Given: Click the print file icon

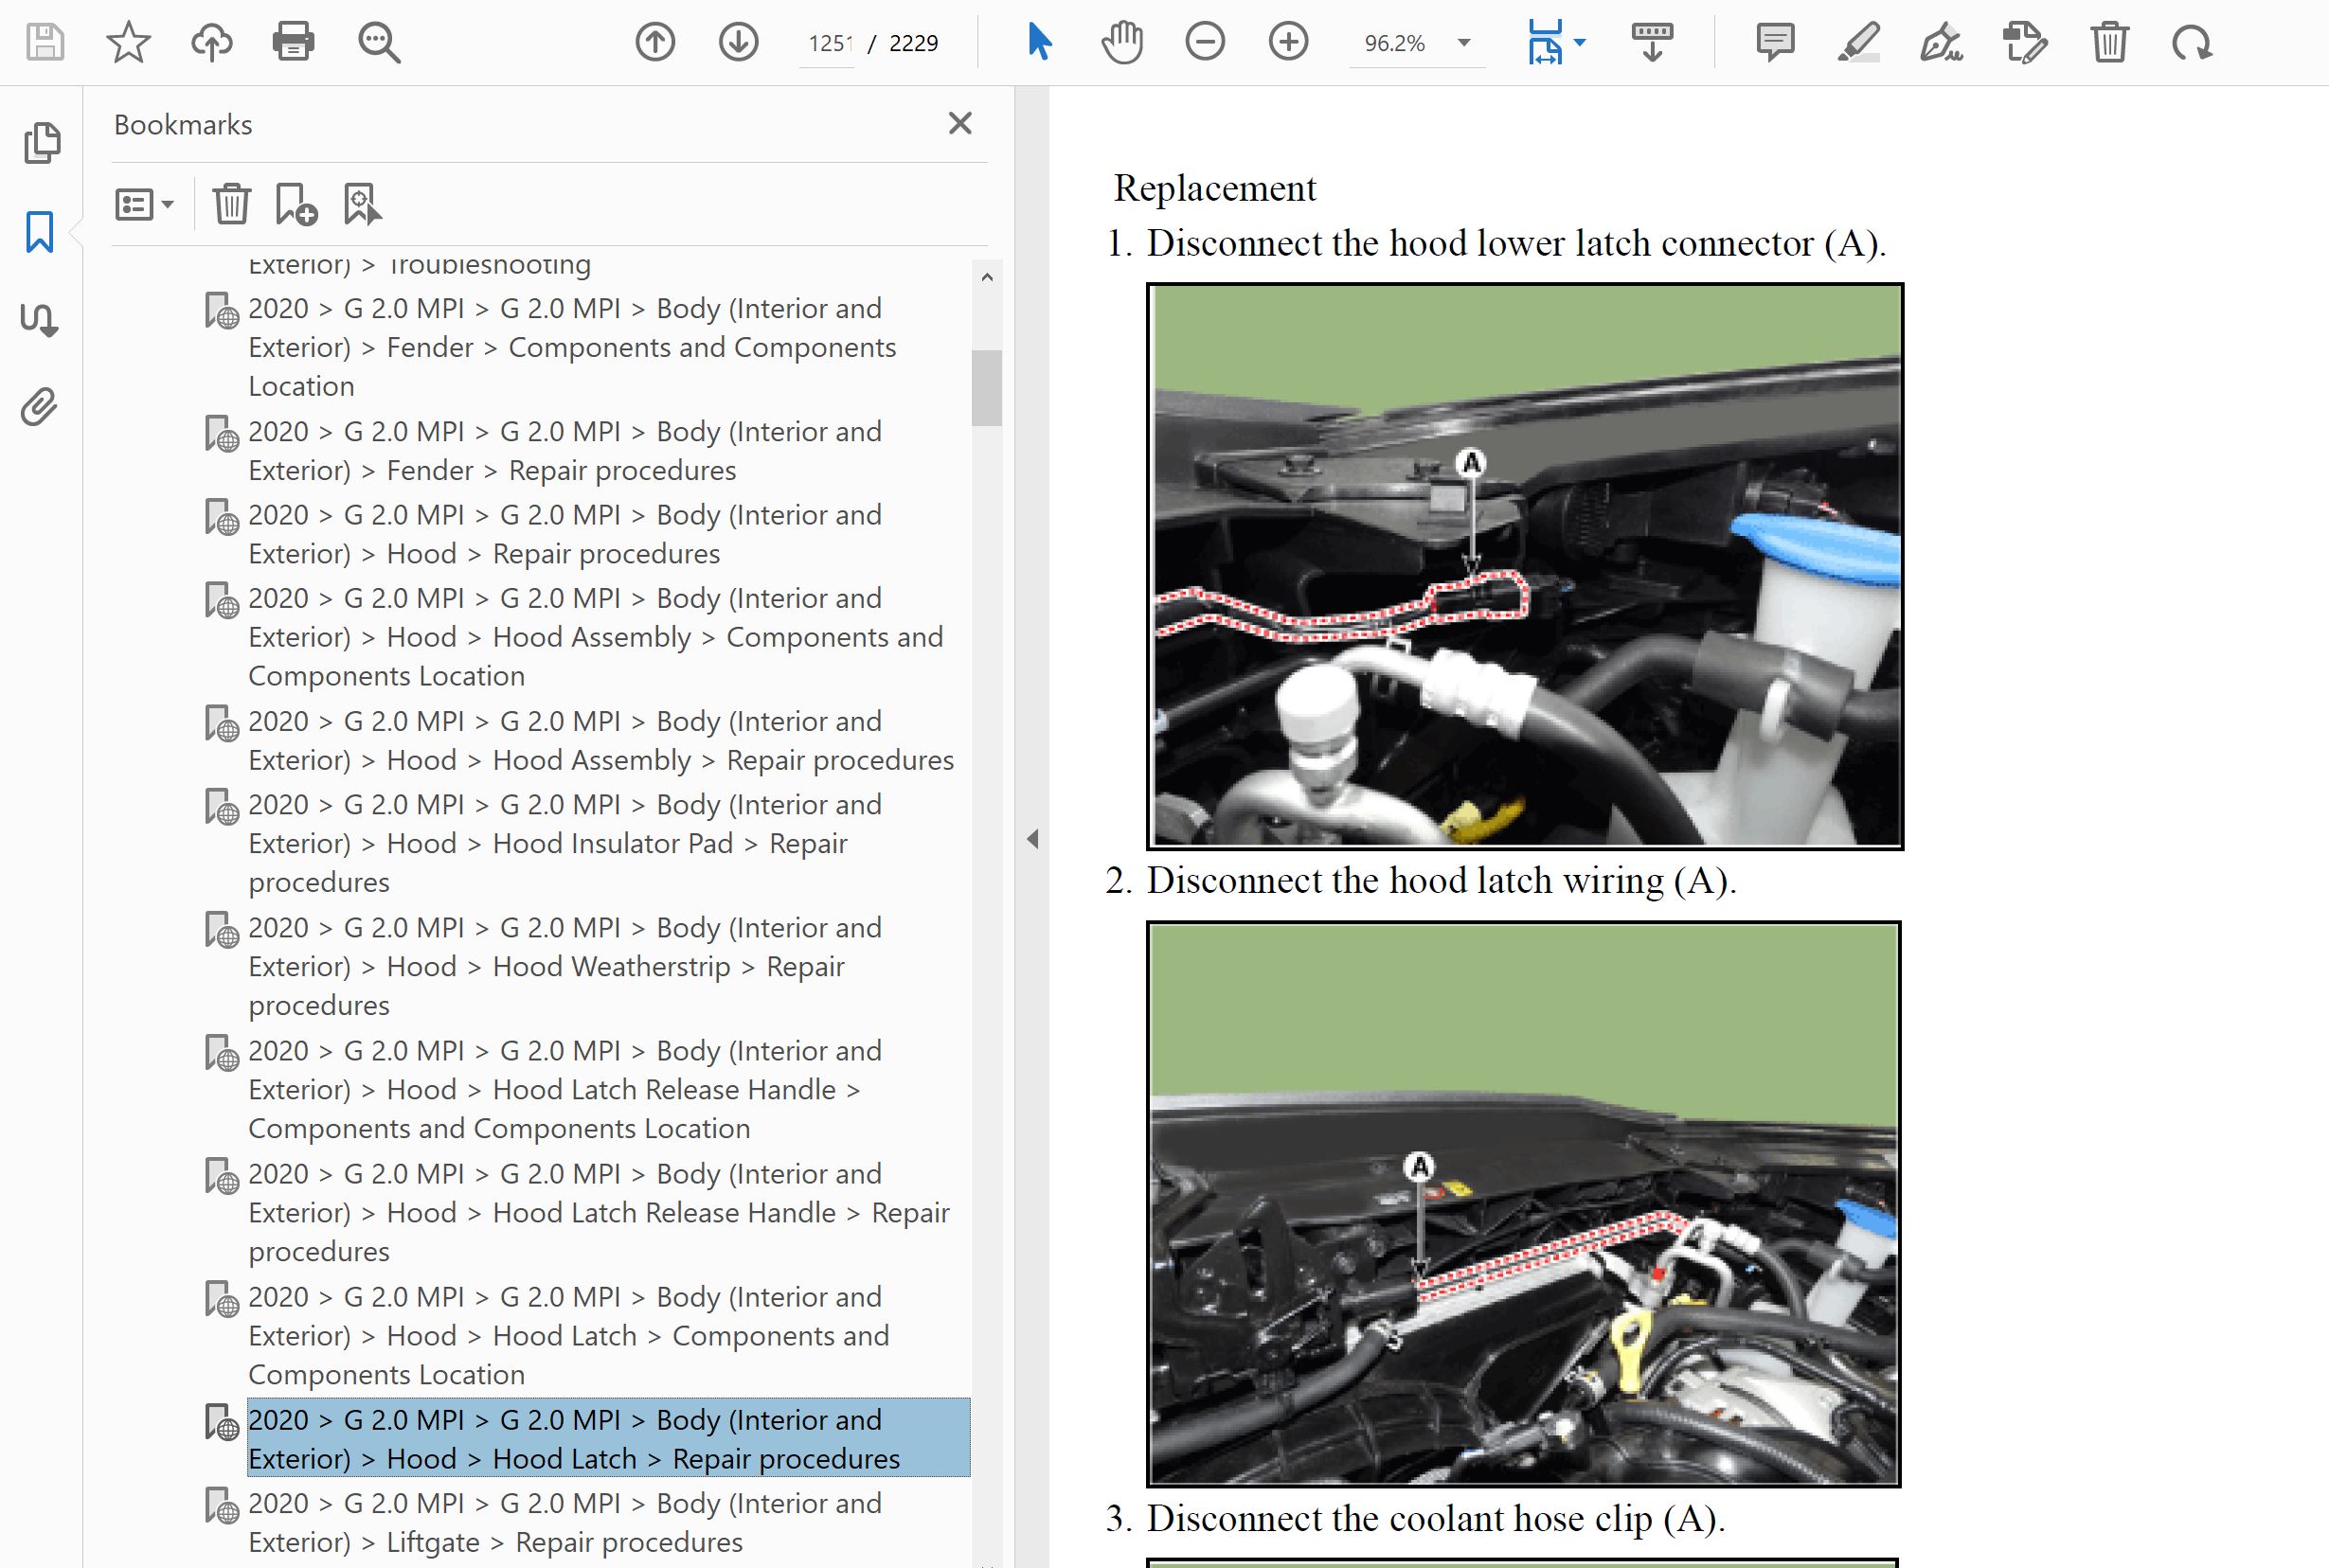Looking at the screenshot, I should [293, 42].
